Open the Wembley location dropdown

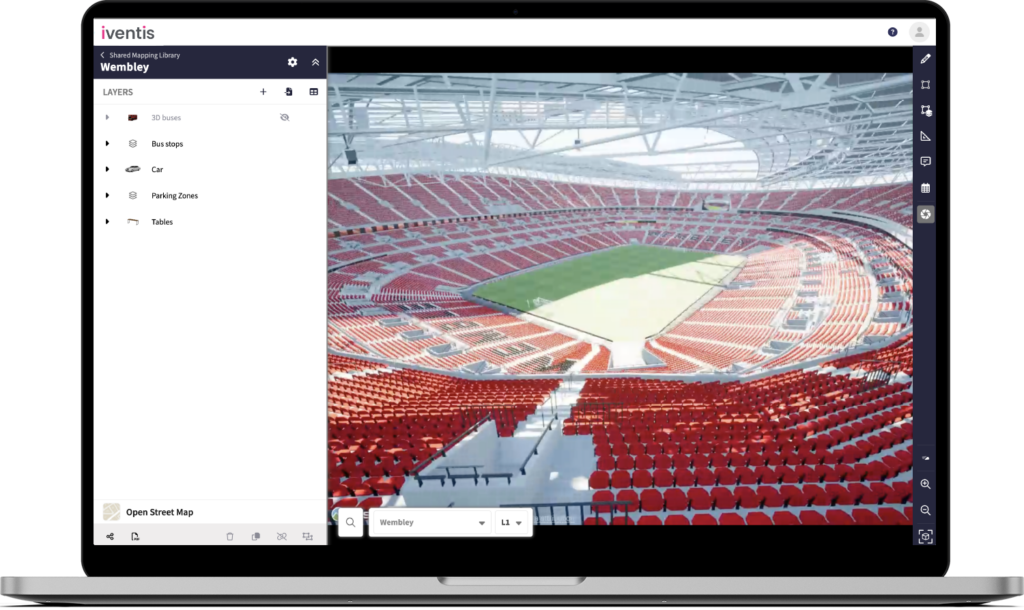(x=432, y=522)
